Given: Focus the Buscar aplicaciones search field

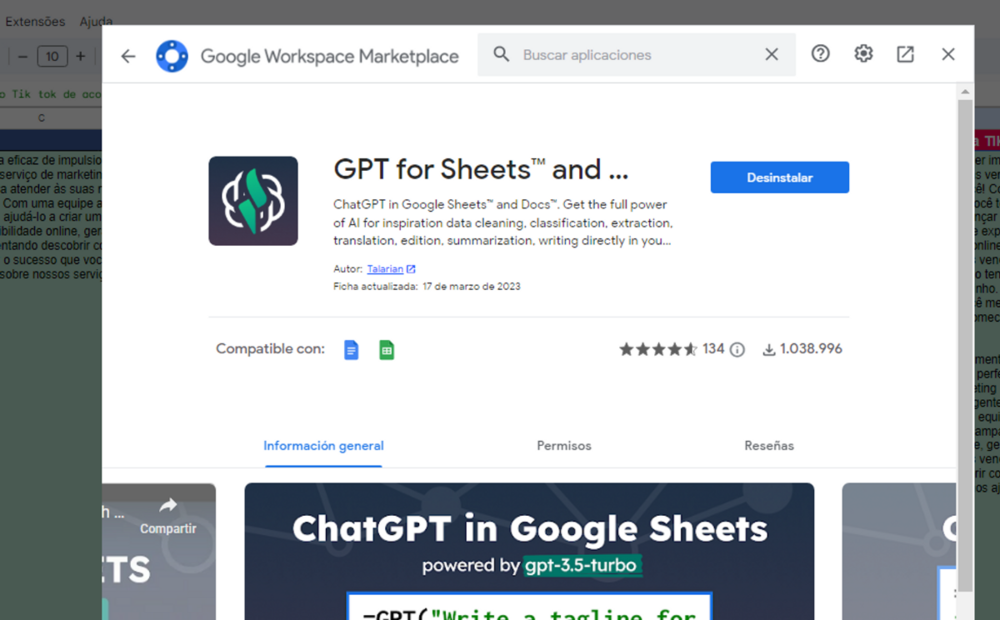Looking at the screenshot, I should pyautogui.click(x=638, y=55).
